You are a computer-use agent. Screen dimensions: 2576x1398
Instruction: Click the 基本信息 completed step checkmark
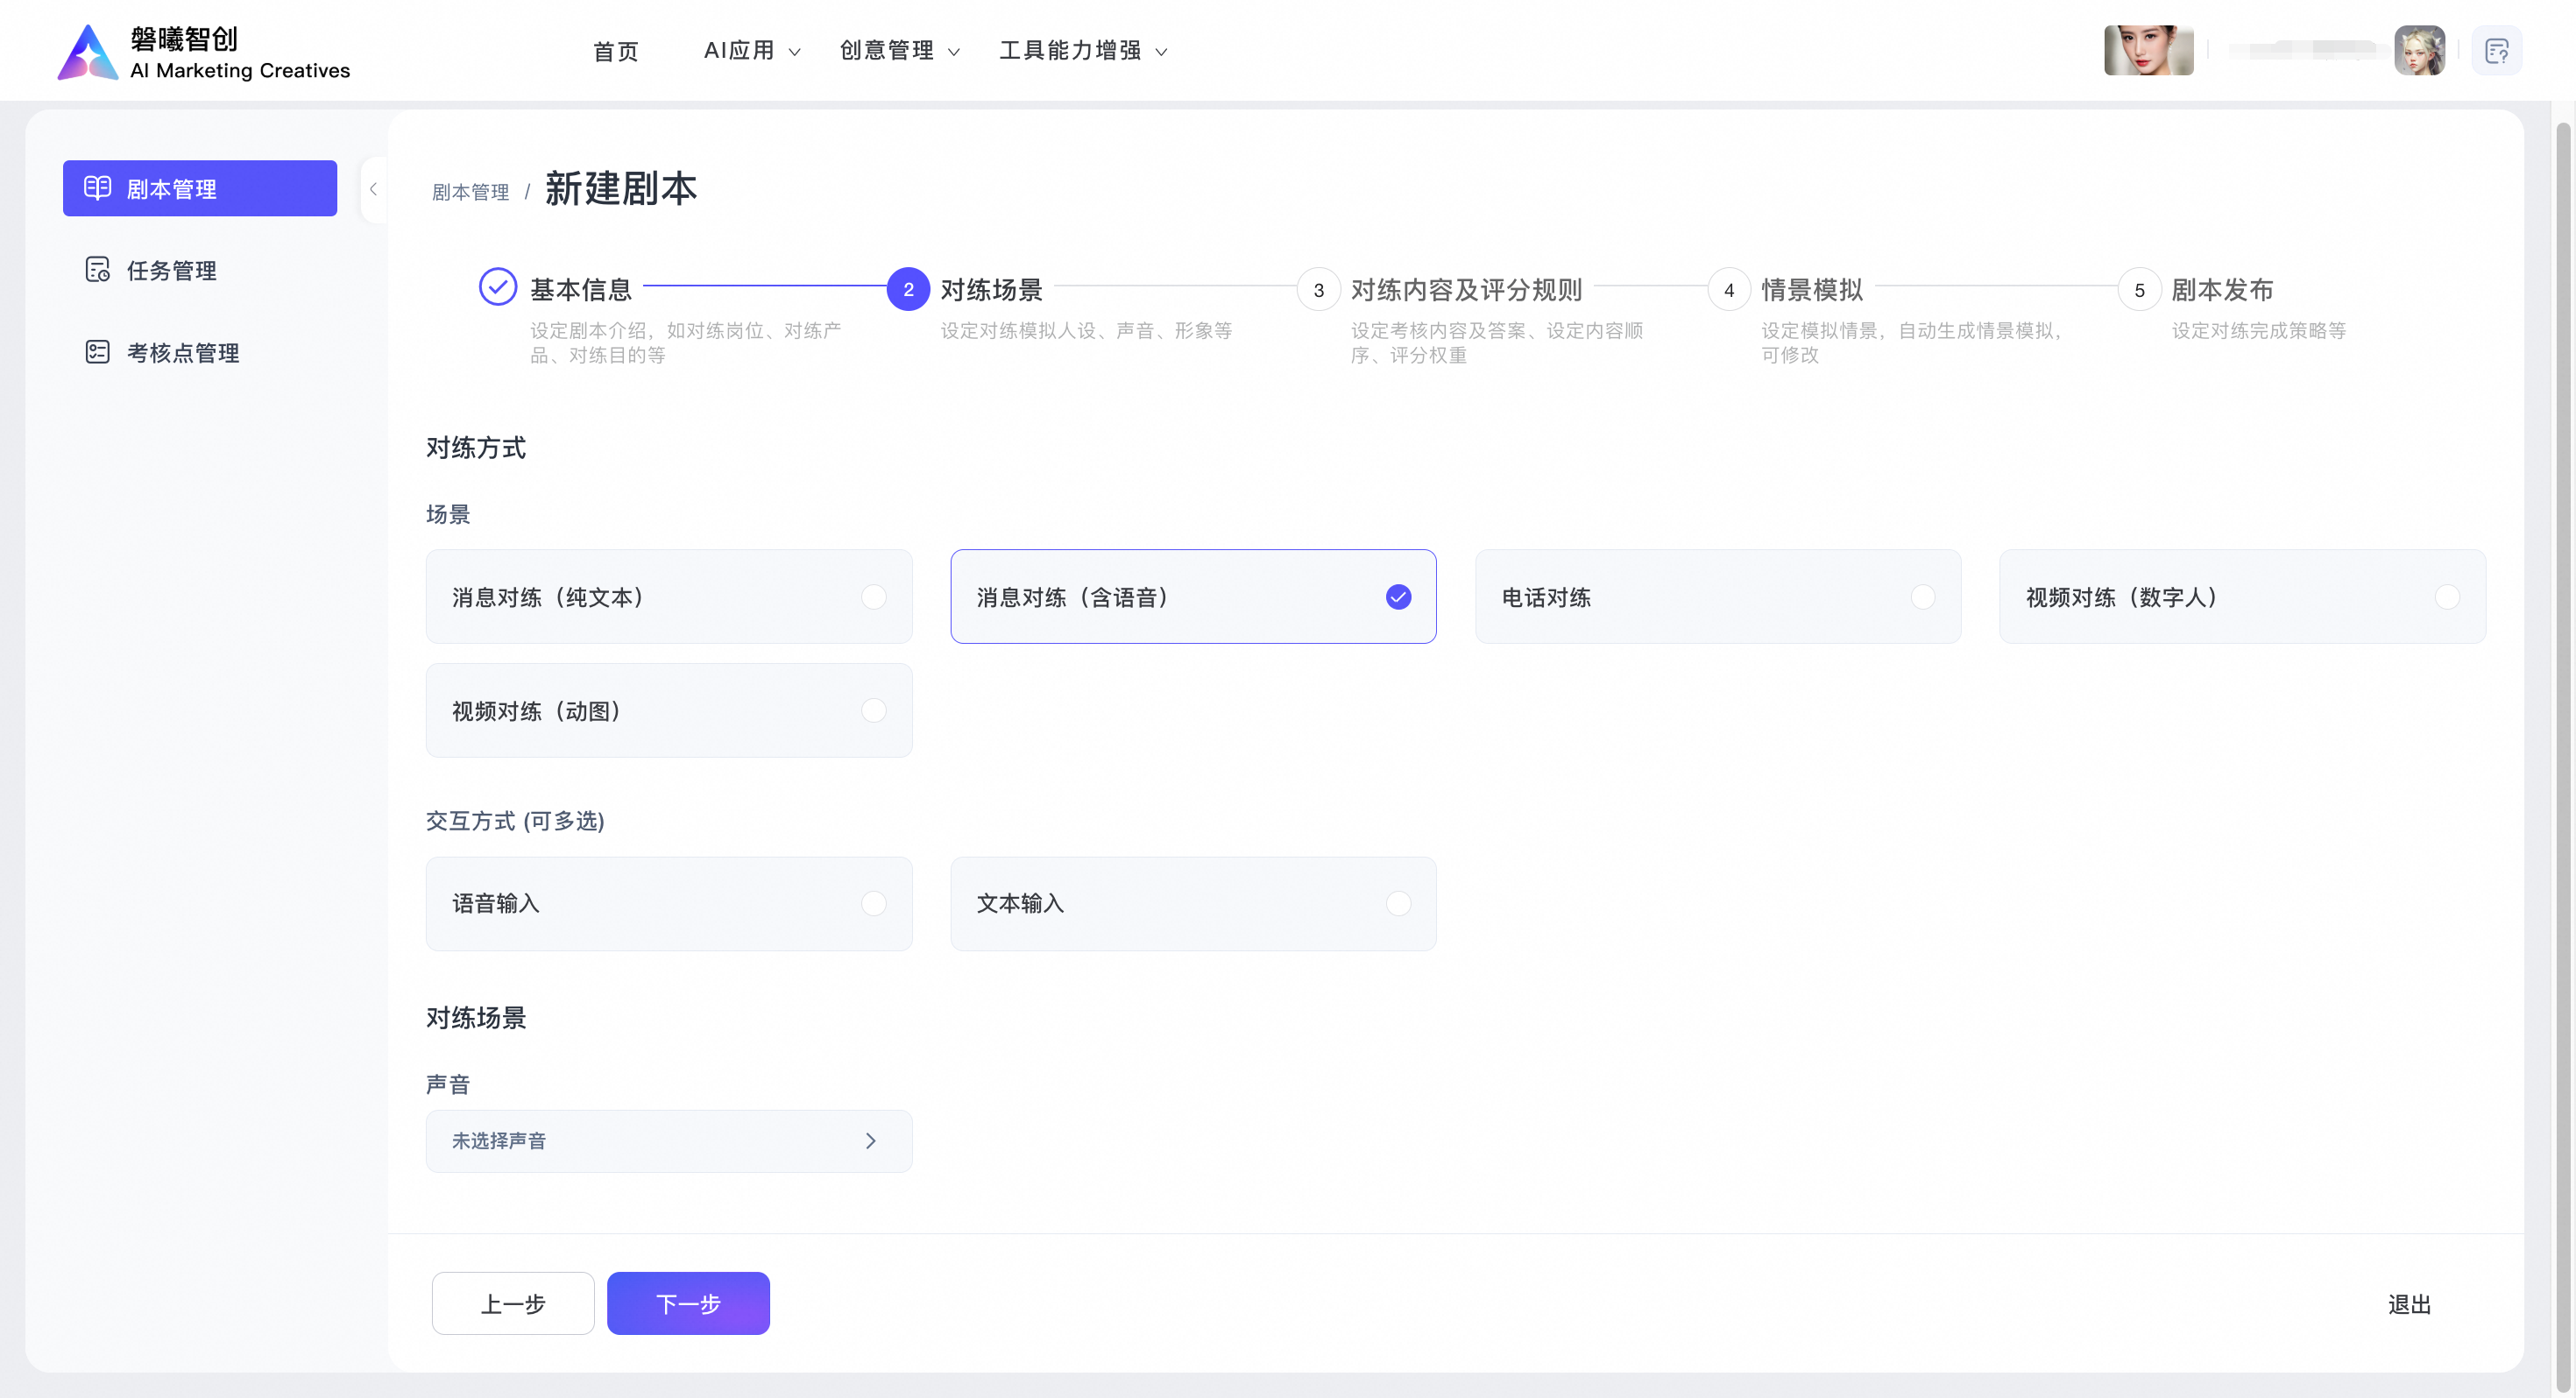click(497, 288)
